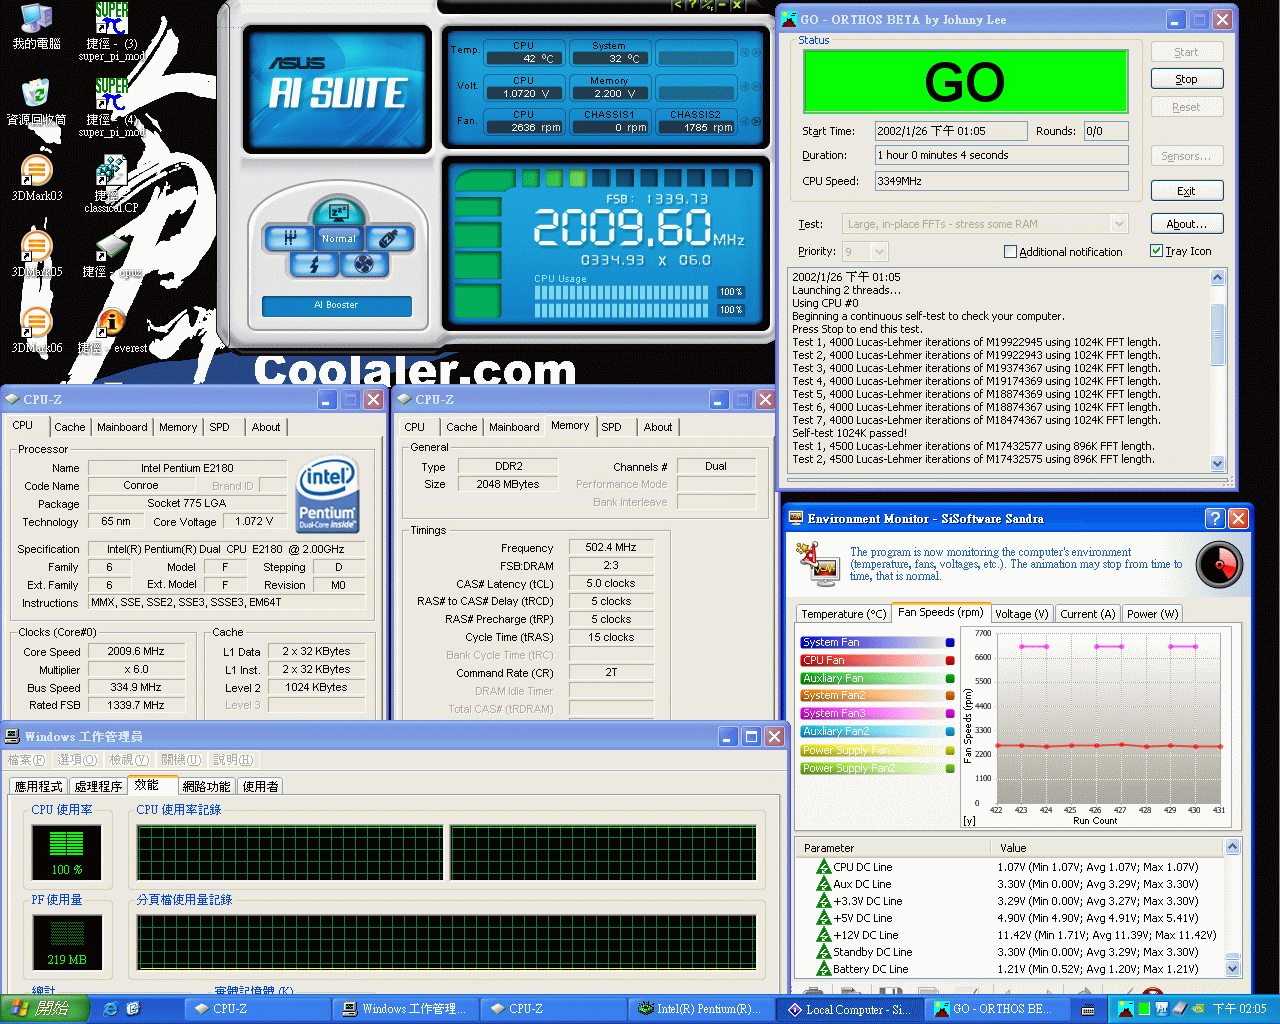Expand next Temp. sensor arrow in AI Suite
This screenshot has height=1024, width=1280.
[757, 52]
